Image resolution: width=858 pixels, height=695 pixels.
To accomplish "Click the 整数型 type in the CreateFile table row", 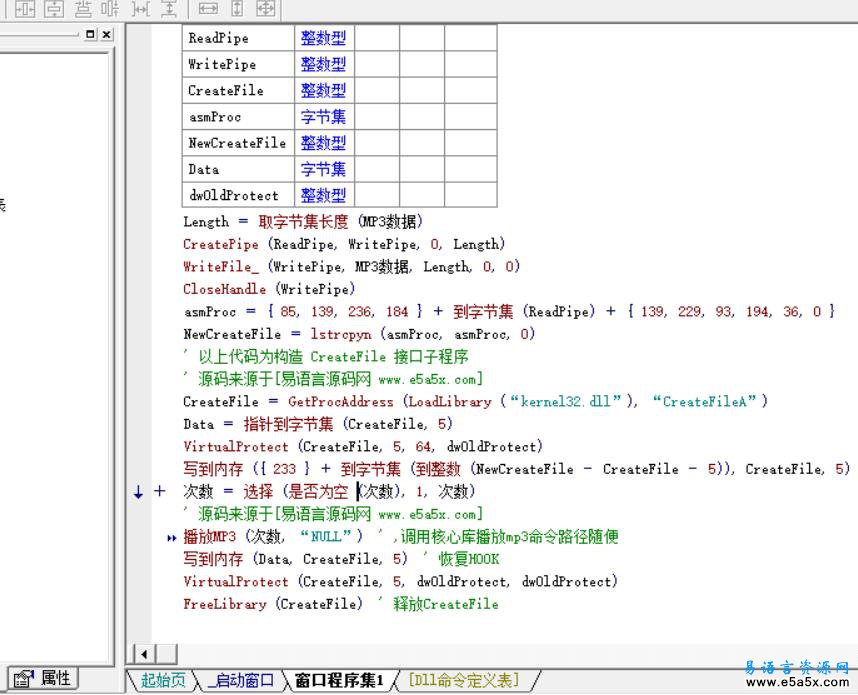I will click(323, 90).
